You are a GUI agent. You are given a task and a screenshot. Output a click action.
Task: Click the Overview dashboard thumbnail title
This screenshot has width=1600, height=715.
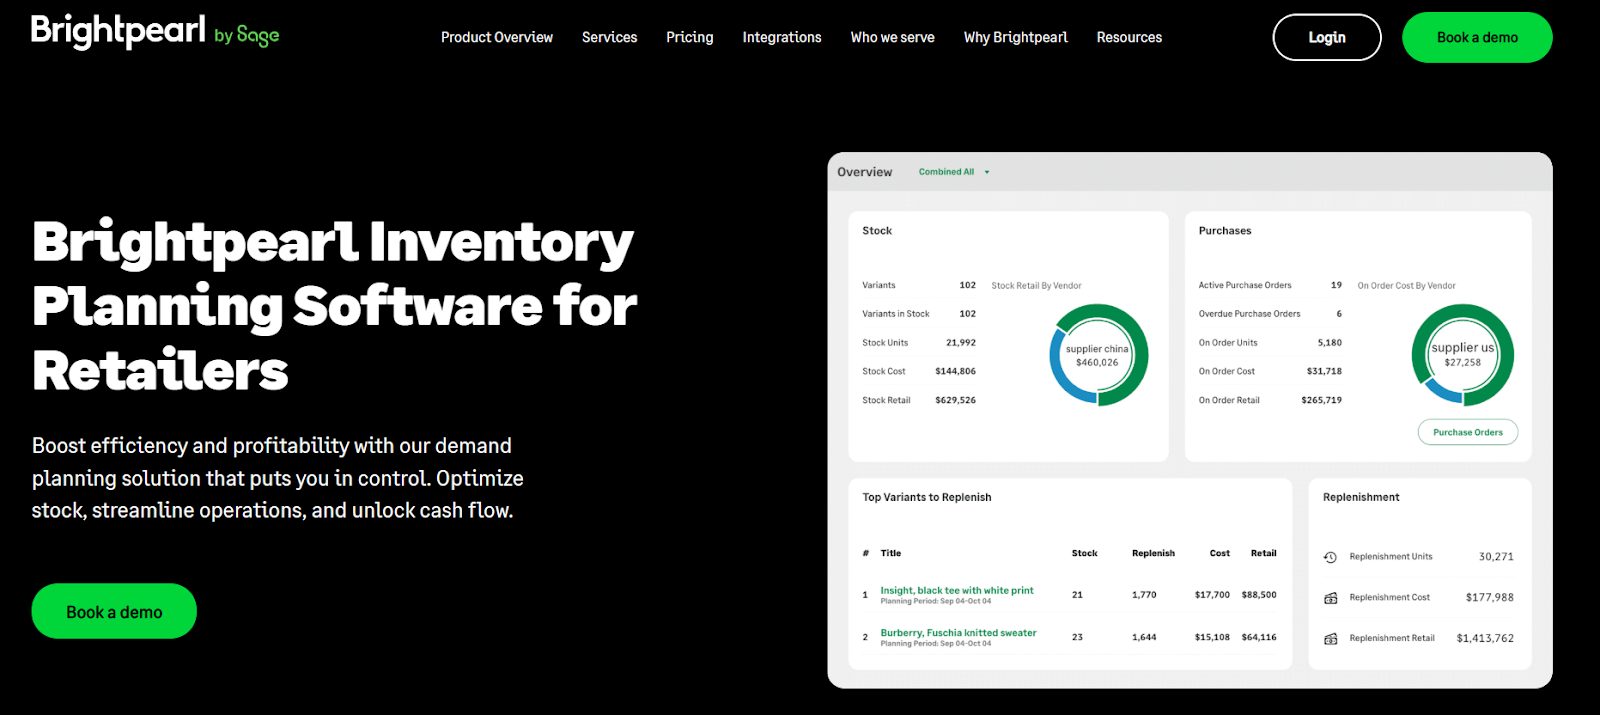[864, 172]
